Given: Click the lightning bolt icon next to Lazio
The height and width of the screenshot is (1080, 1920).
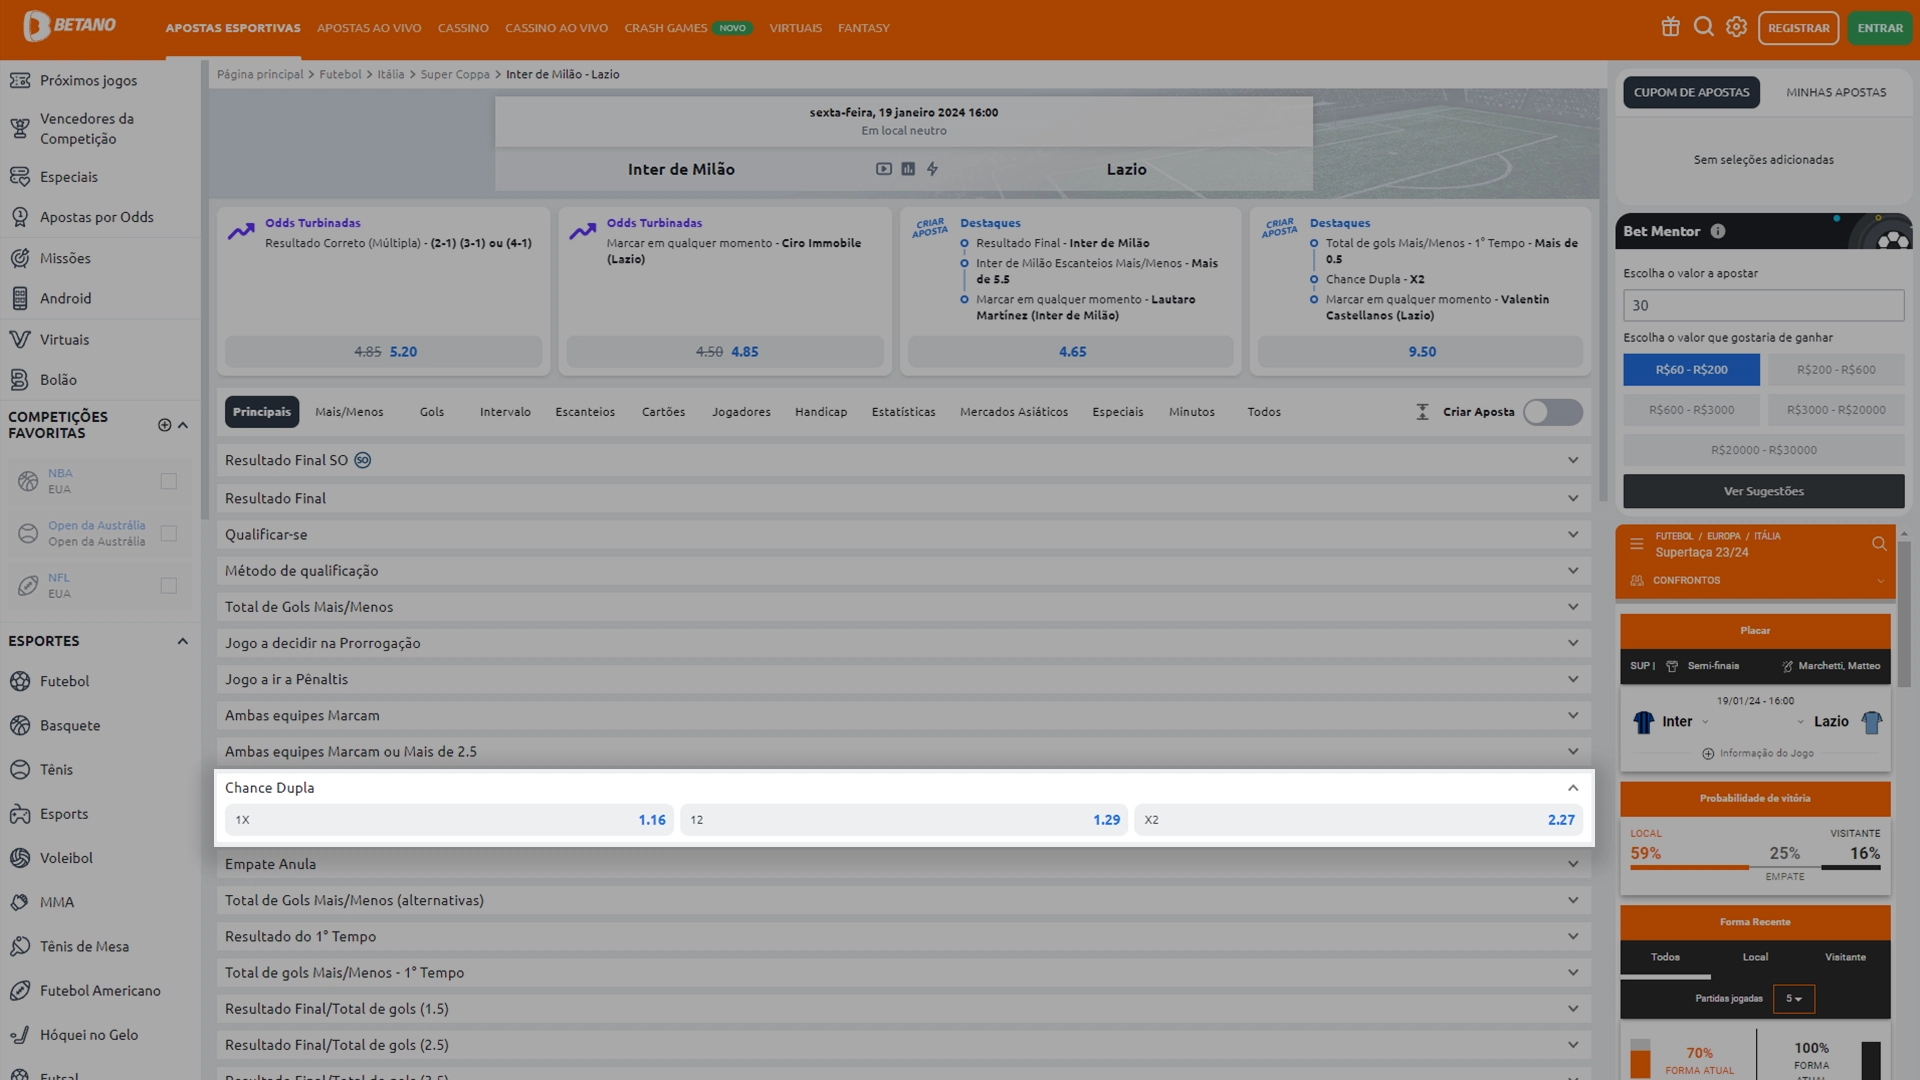Looking at the screenshot, I should (932, 169).
